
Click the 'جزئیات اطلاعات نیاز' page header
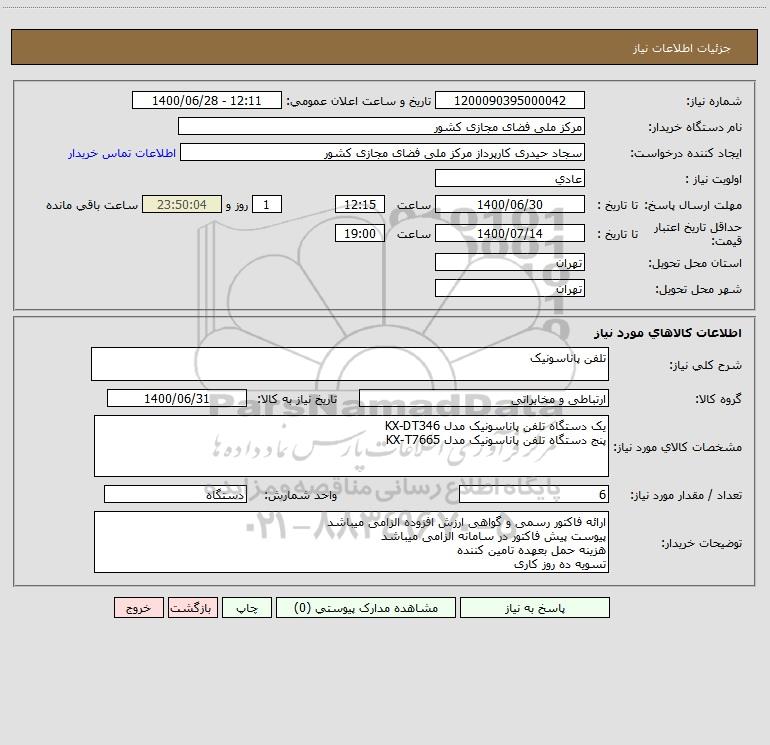[x=682, y=48]
